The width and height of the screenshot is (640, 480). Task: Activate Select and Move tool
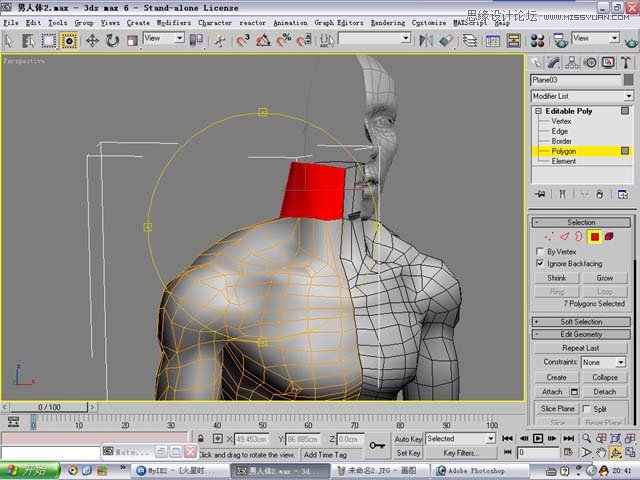[x=92, y=41]
